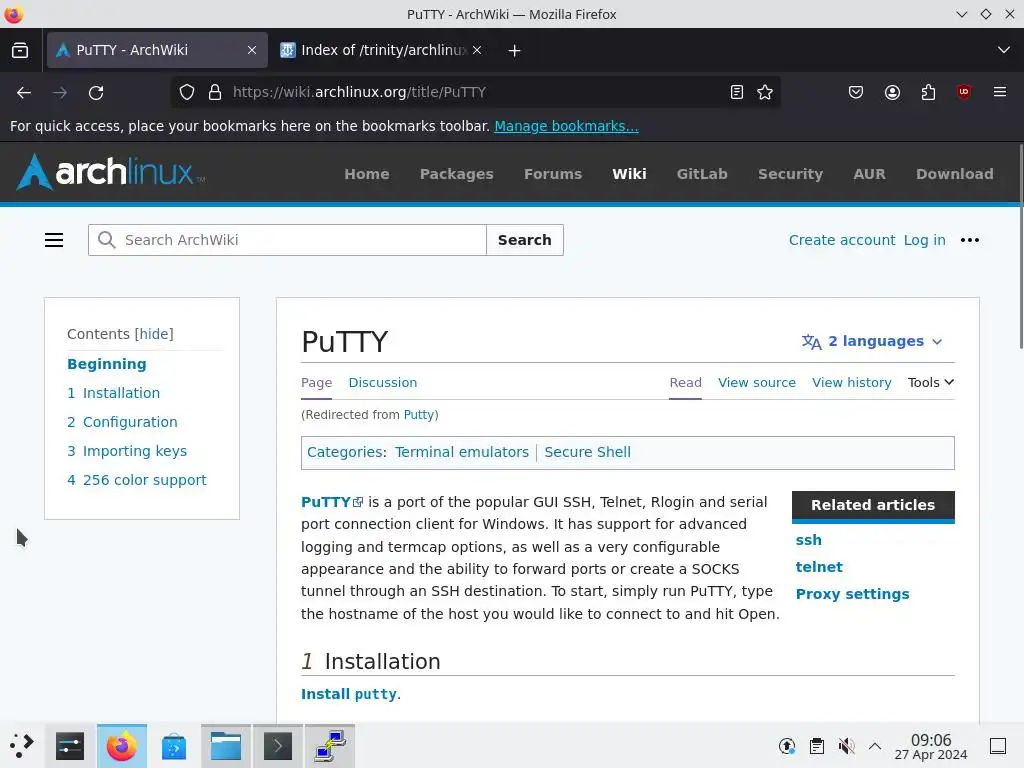Open the Secure Shell category
The height and width of the screenshot is (768, 1024).
tap(587, 453)
